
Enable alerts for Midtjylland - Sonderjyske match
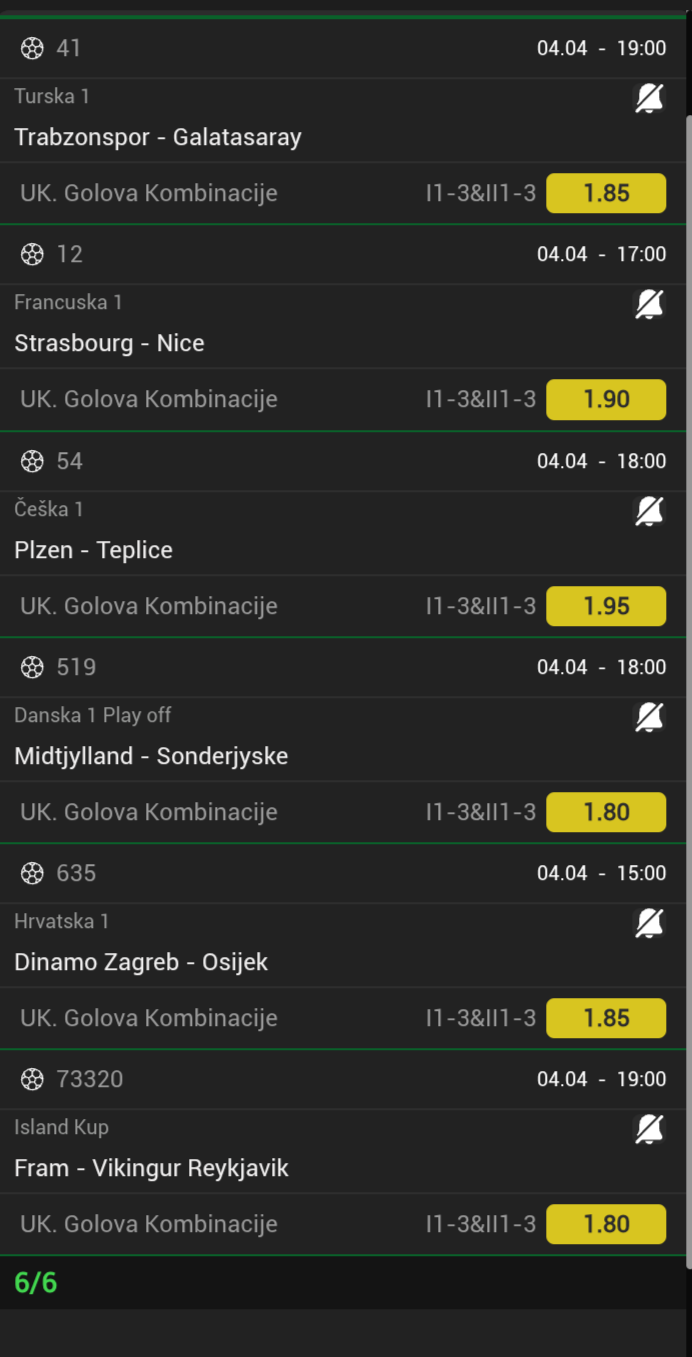tap(649, 717)
